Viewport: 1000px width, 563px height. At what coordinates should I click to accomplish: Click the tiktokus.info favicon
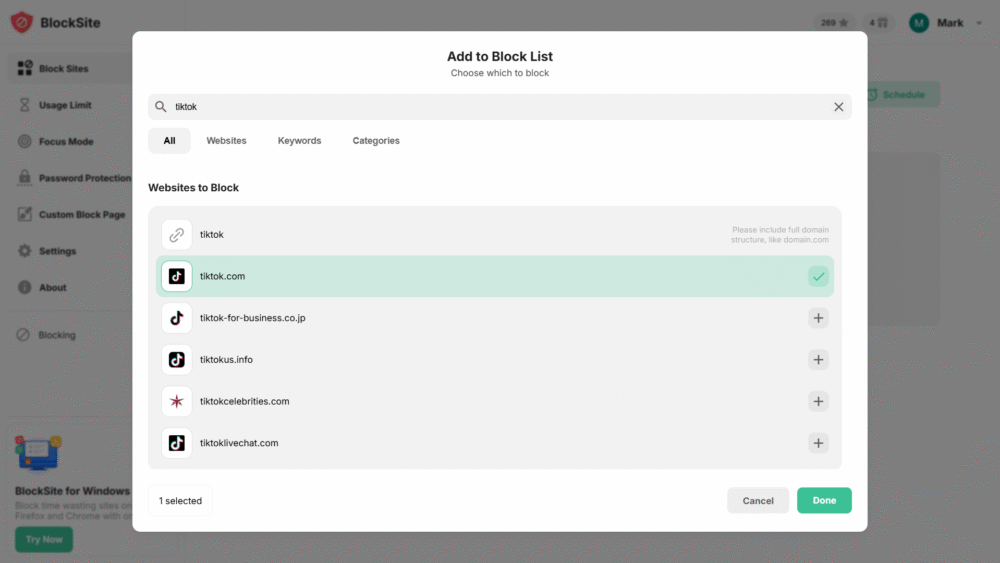coord(177,360)
